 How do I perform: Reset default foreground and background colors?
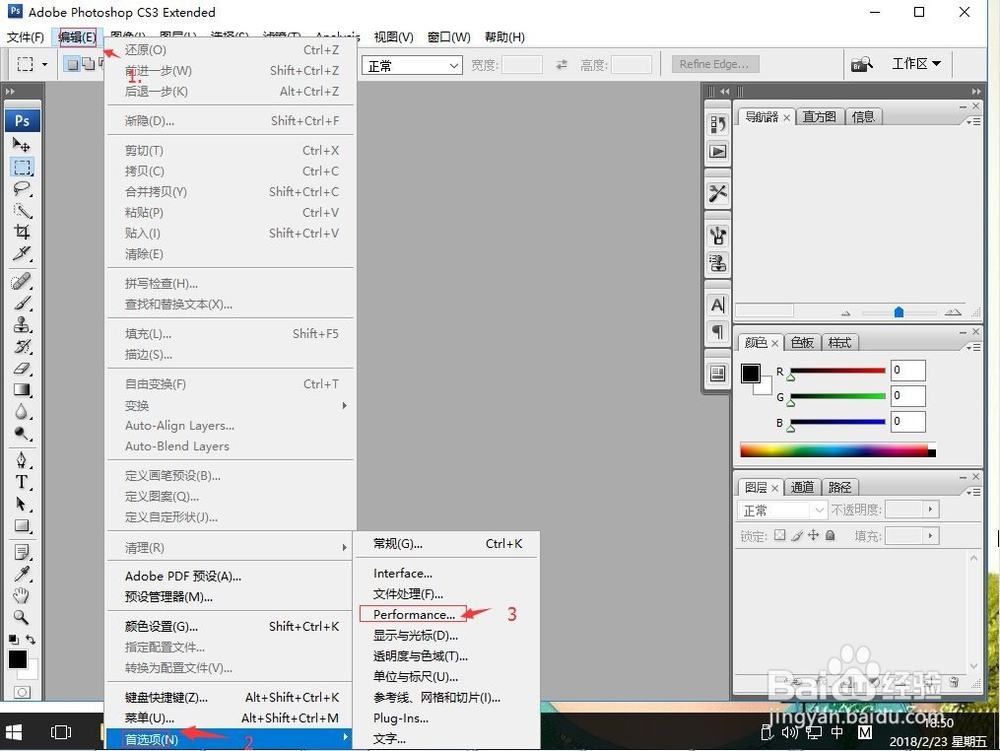pos(13,639)
